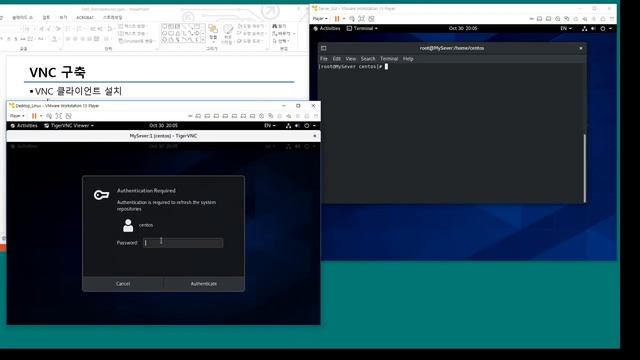This screenshot has height=360, width=640.
Task: Open Edit menu in the terminal window
Action: 336,59
